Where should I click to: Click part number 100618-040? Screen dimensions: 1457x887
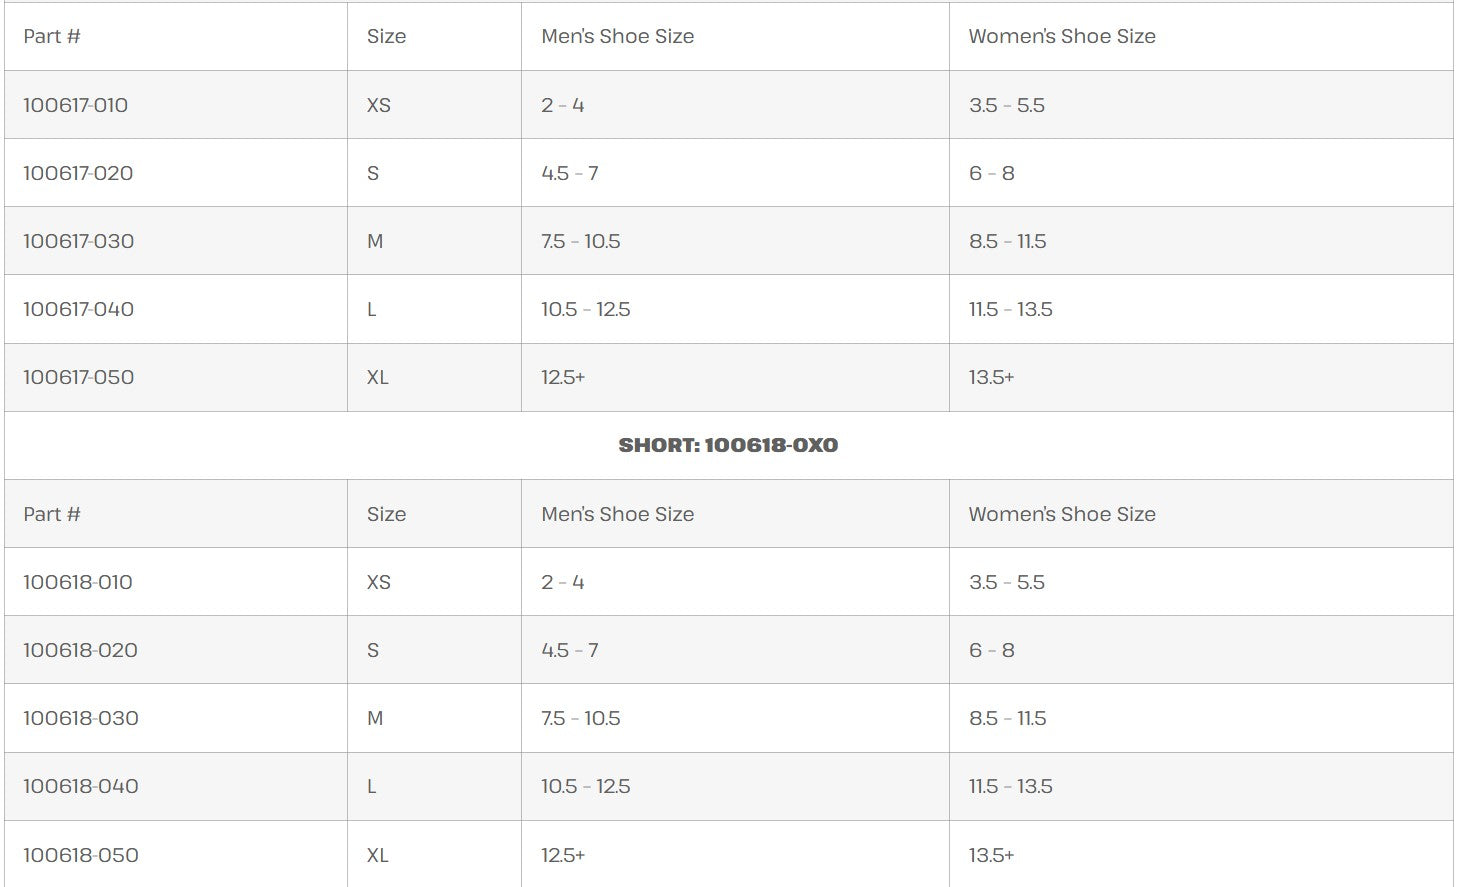click(x=81, y=786)
